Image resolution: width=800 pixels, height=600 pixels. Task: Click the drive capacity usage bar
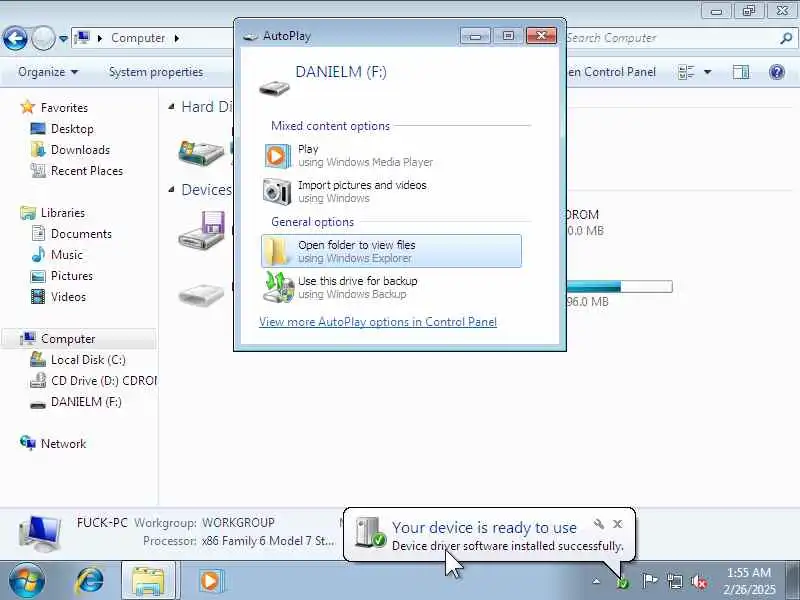click(619, 287)
